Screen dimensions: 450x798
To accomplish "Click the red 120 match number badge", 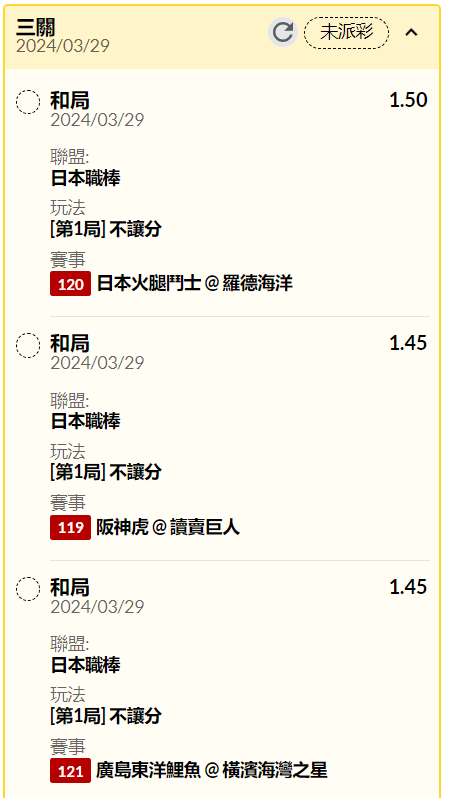I will click(70, 283).
